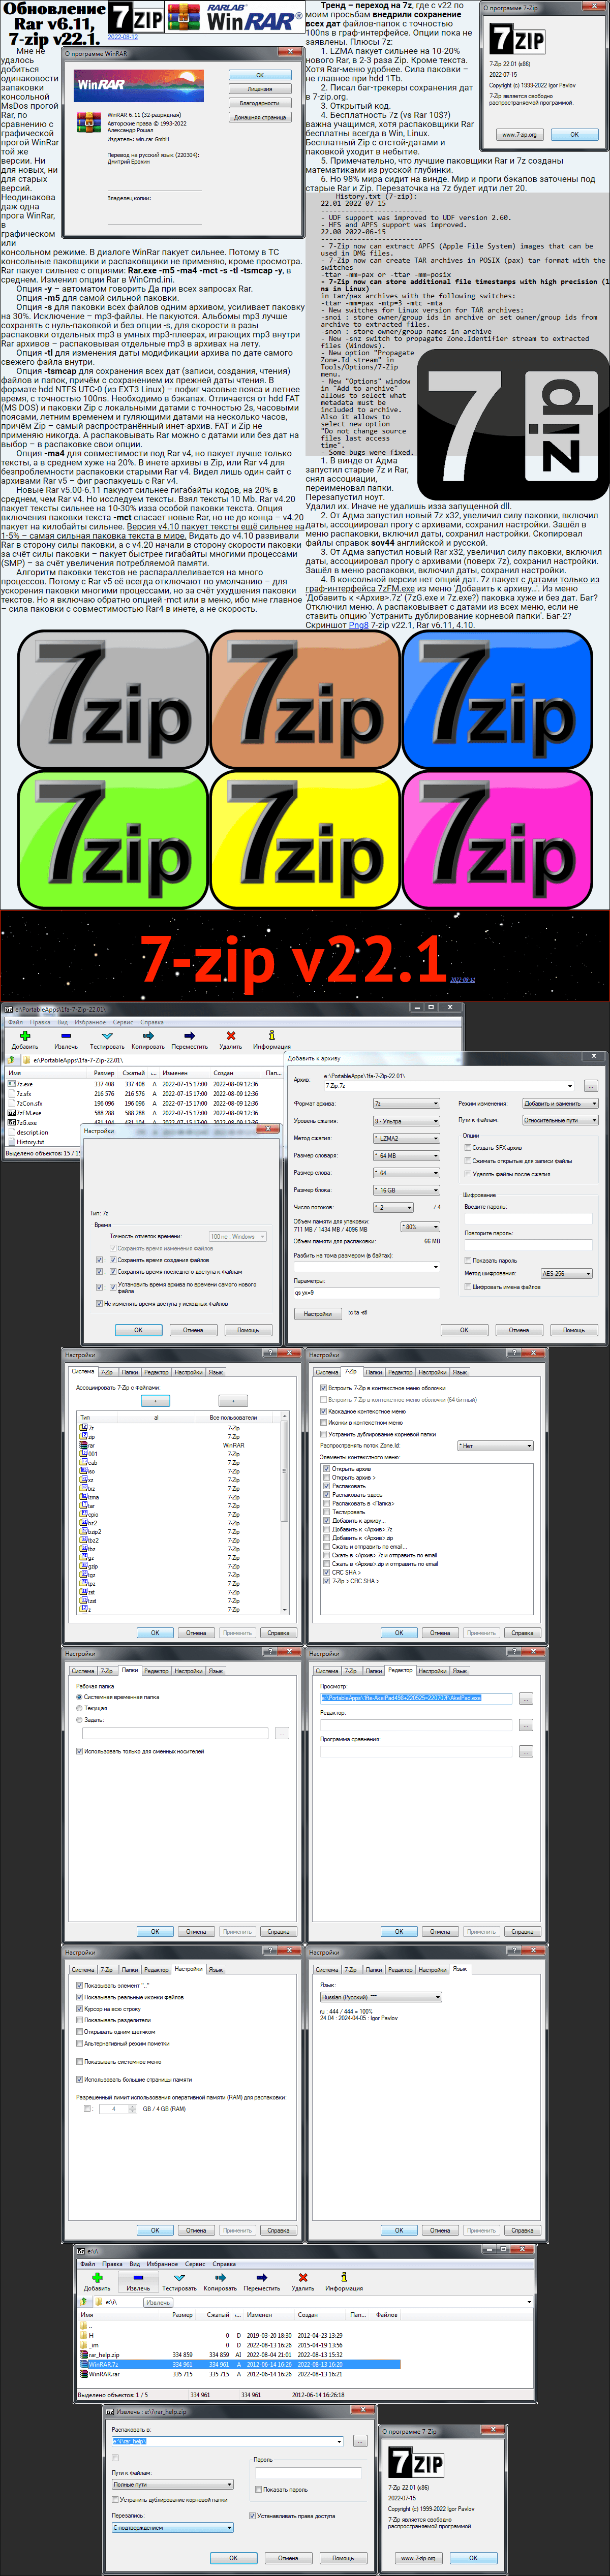Click the yellow 7zip logo image
This screenshot has width=610, height=2576.
pyautogui.click(x=305, y=838)
